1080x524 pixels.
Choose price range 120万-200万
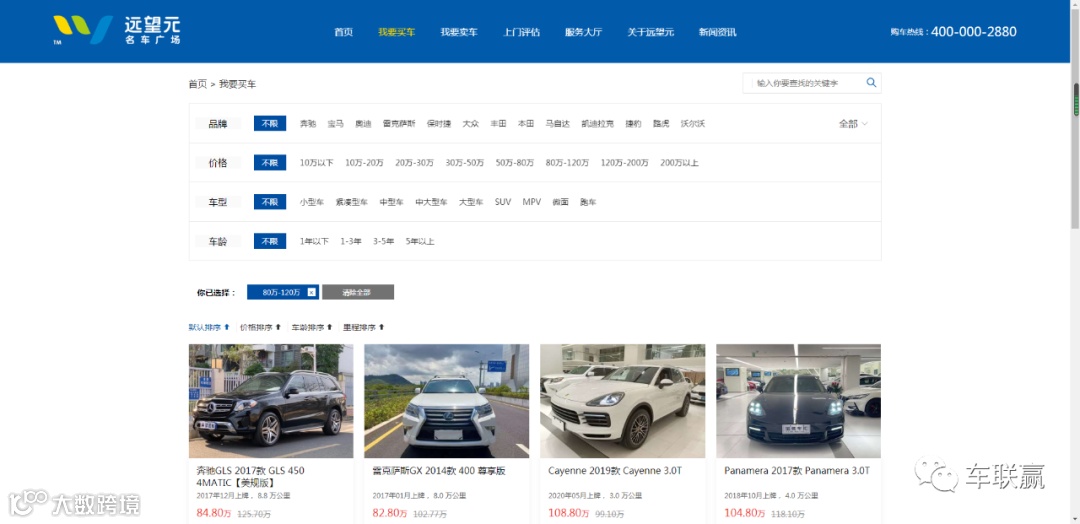tap(625, 163)
